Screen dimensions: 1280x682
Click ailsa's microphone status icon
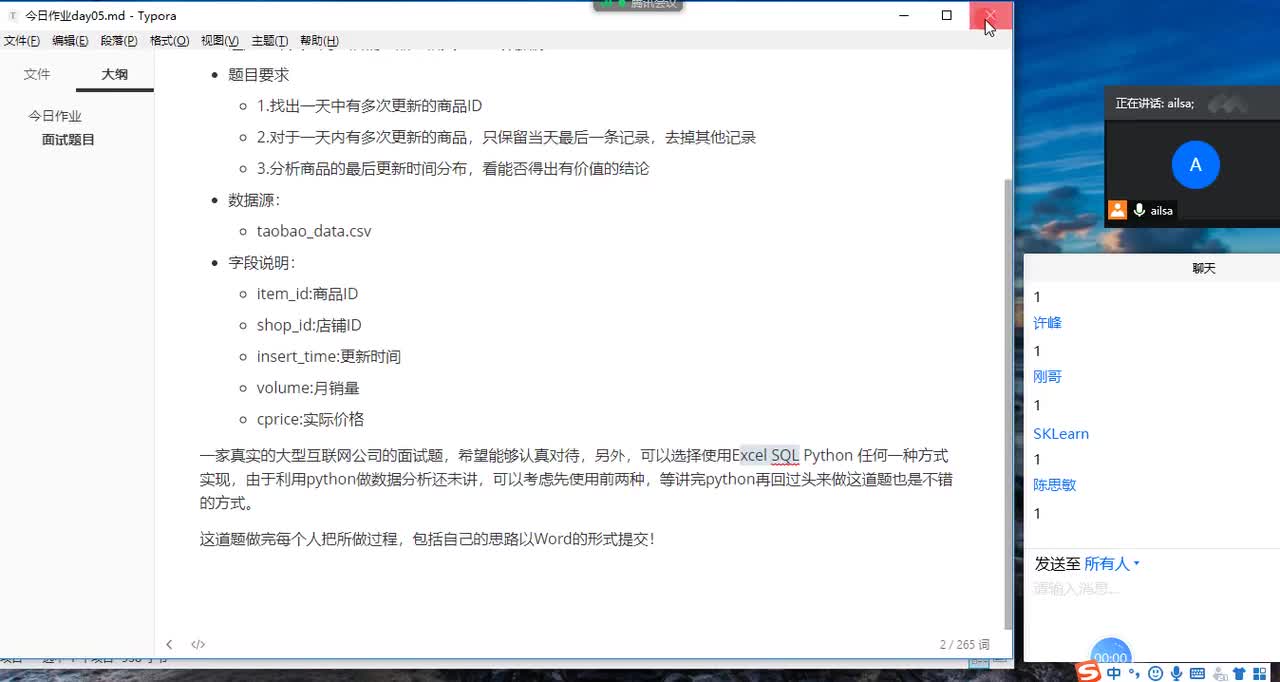(x=1139, y=210)
